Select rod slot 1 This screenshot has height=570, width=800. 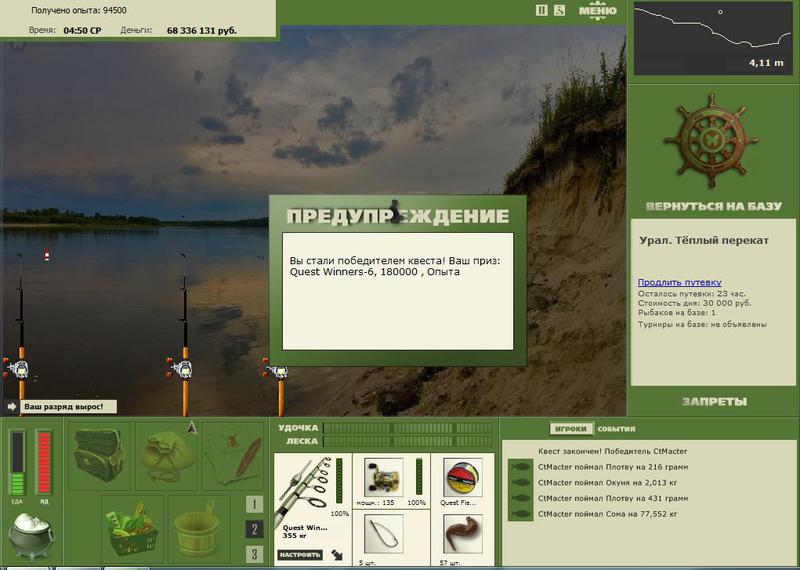point(254,504)
